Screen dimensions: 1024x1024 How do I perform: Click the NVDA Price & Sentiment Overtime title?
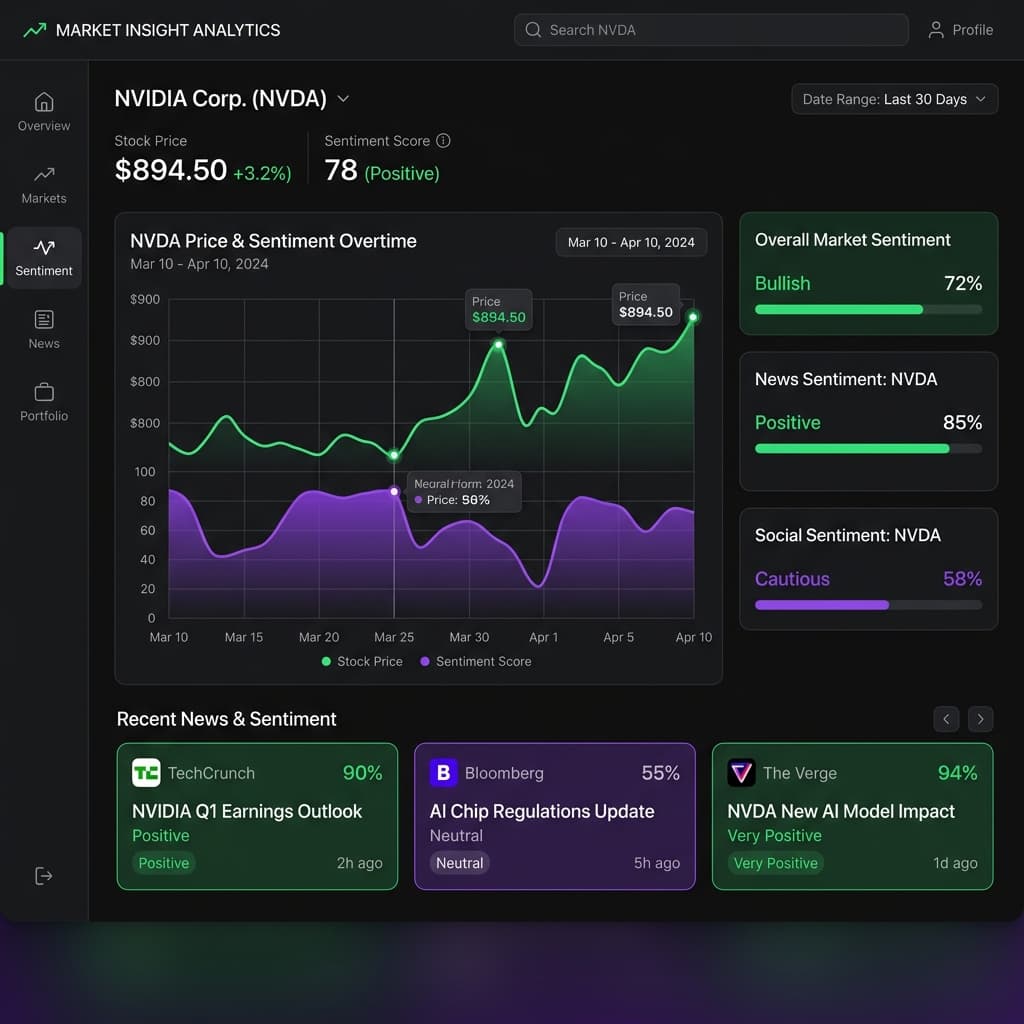[273, 241]
